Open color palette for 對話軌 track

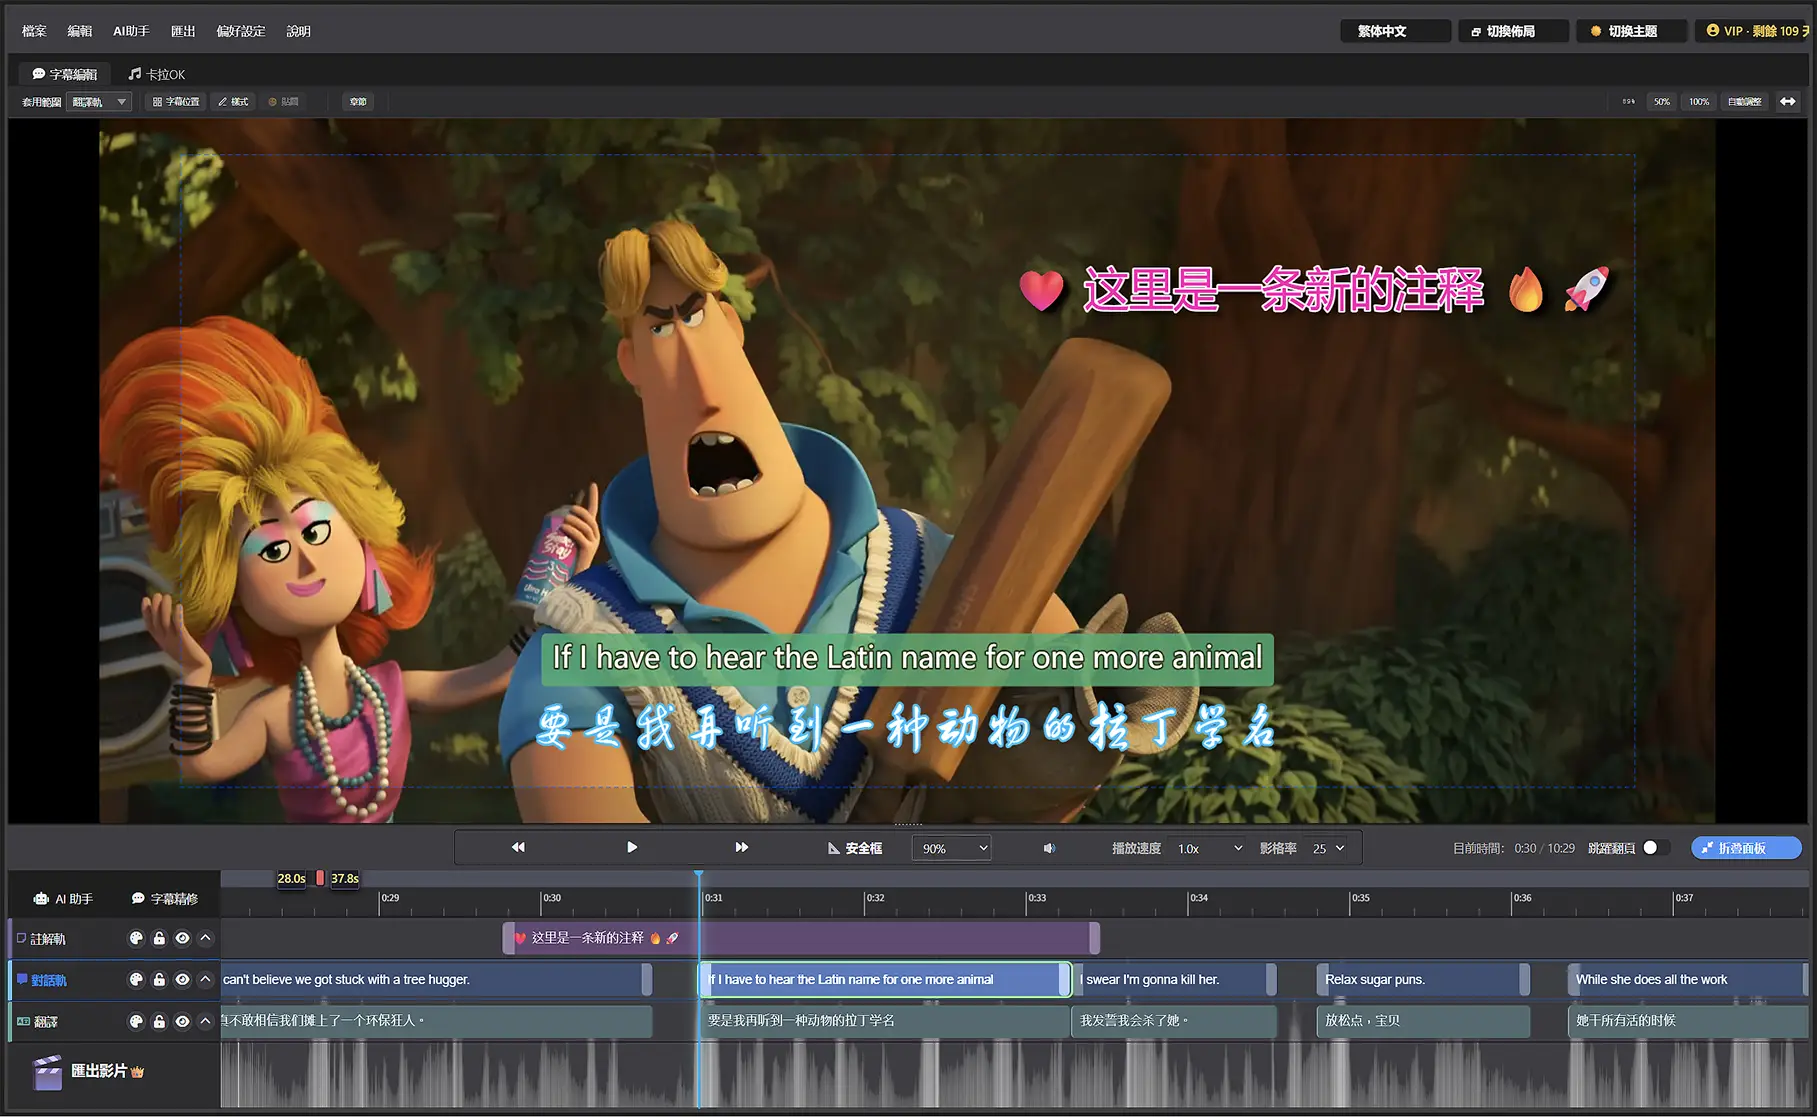pyautogui.click(x=137, y=980)
